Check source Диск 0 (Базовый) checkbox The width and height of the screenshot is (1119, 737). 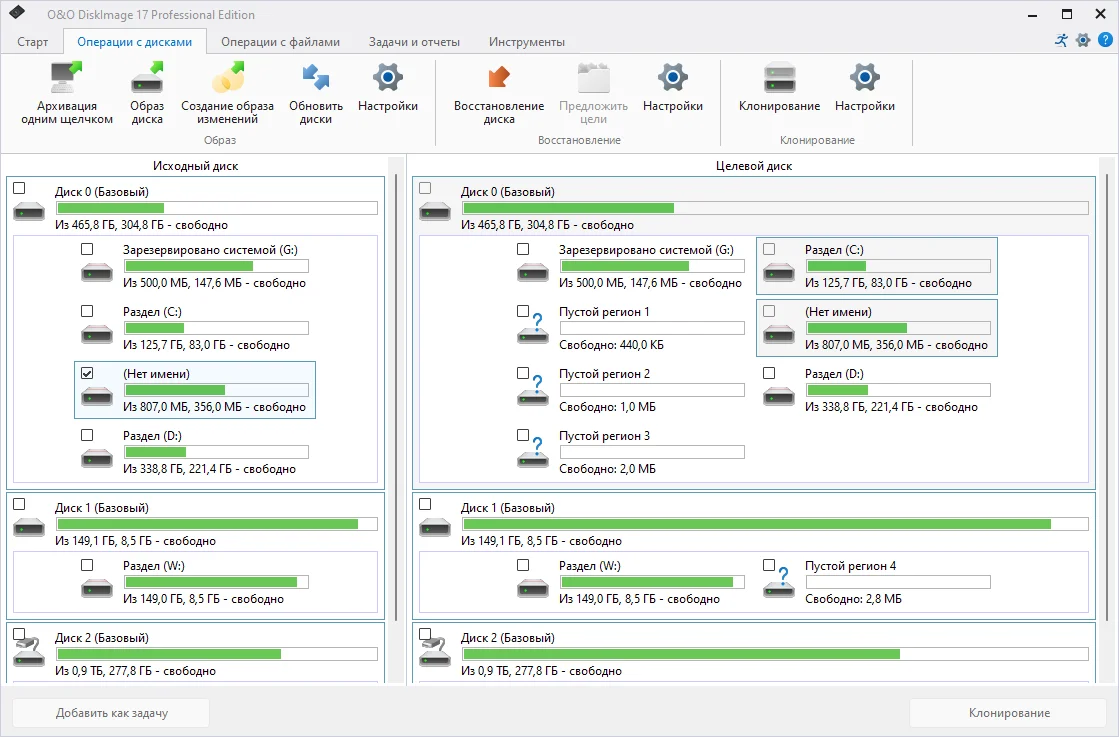(x=19, y=188)
